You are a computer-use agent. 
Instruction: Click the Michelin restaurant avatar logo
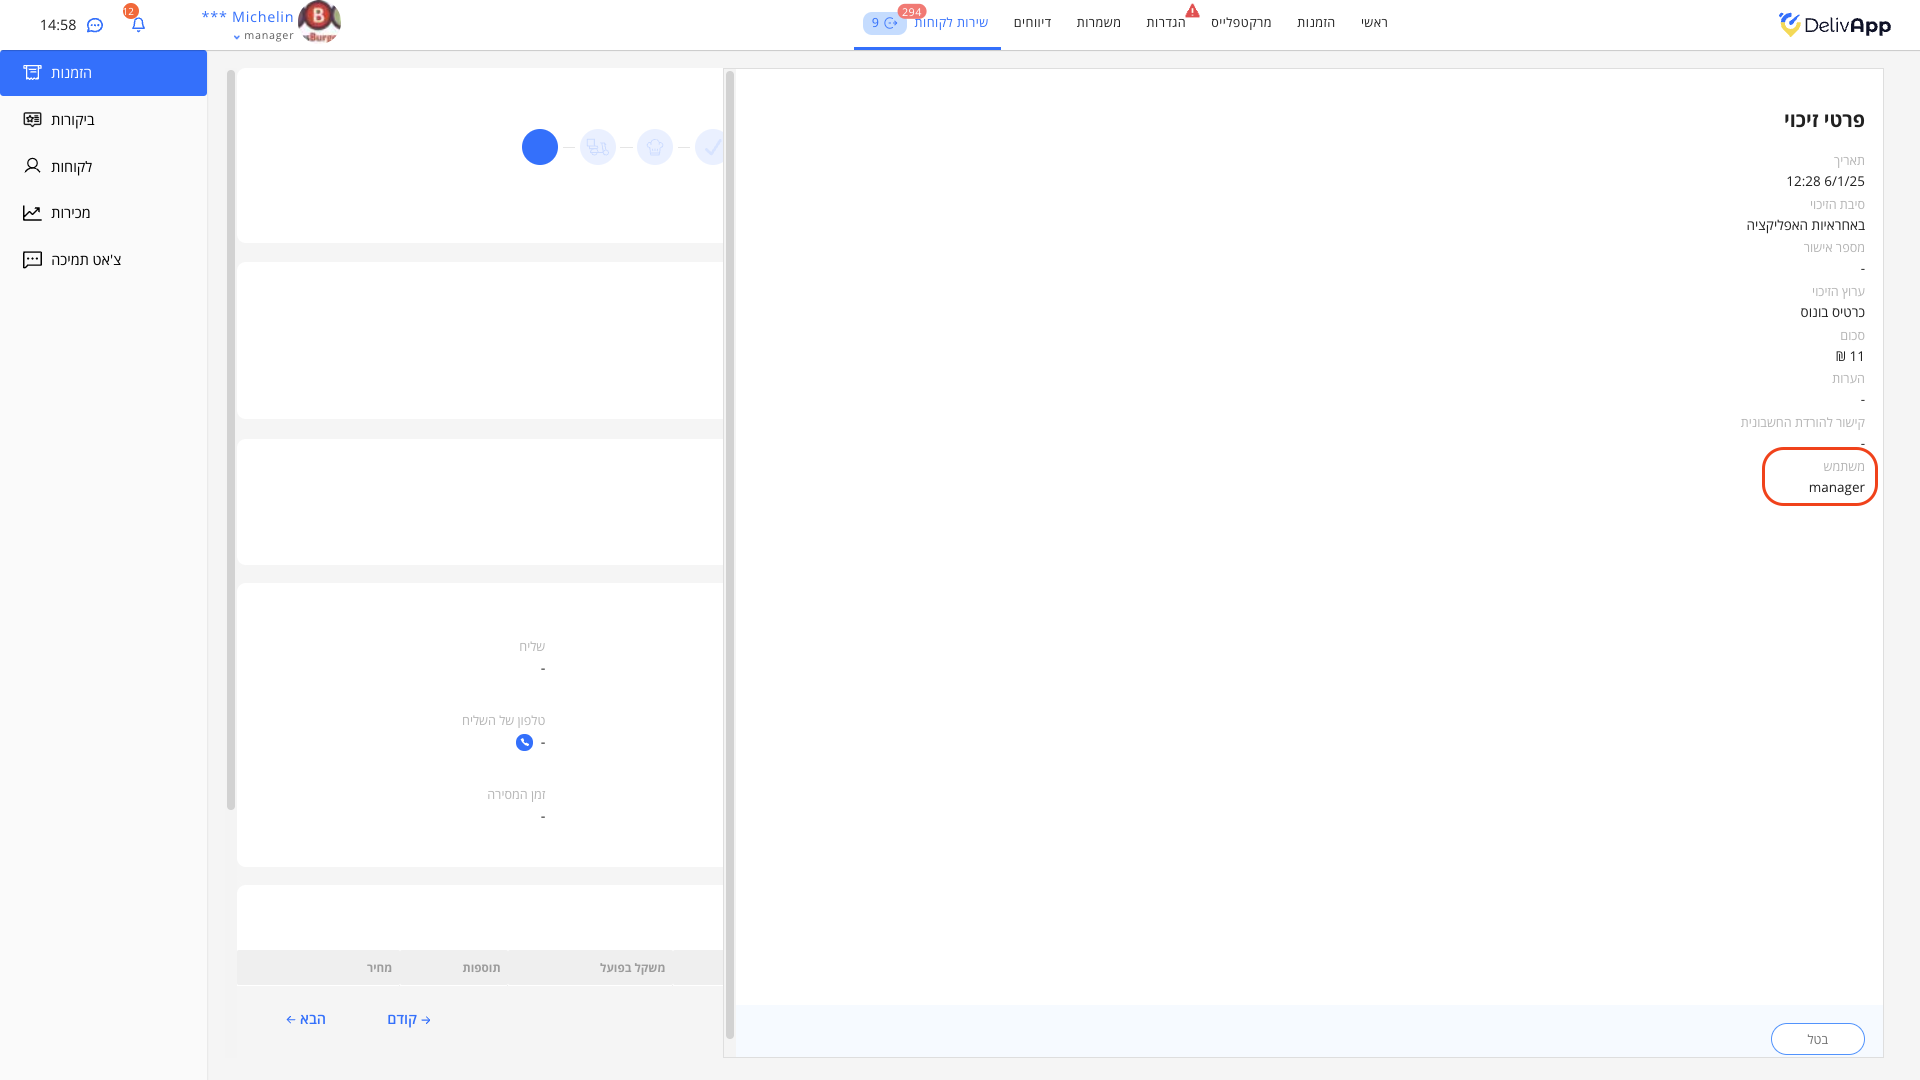coord(319,21)
